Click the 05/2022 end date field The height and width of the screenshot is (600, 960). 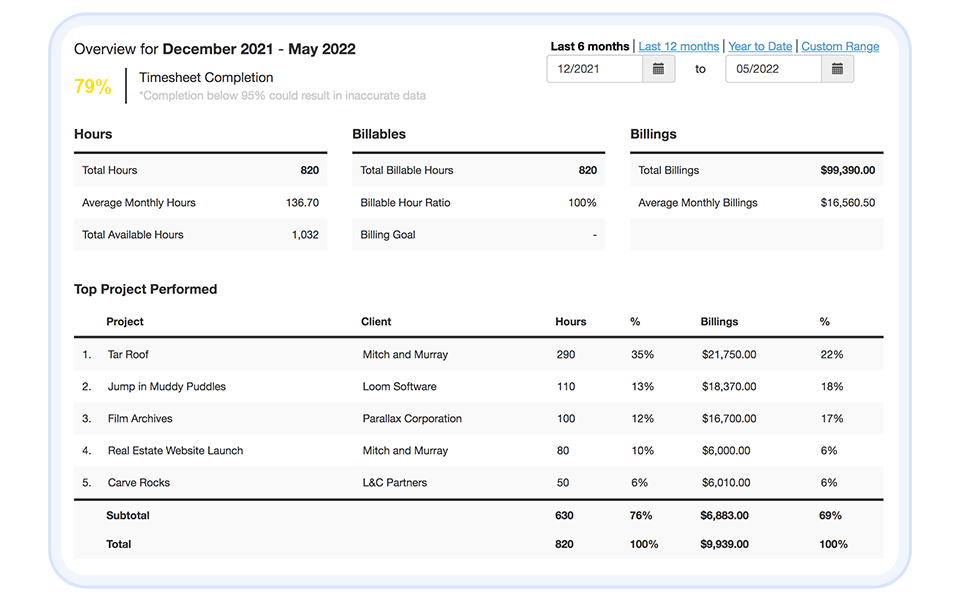(775, 69)
